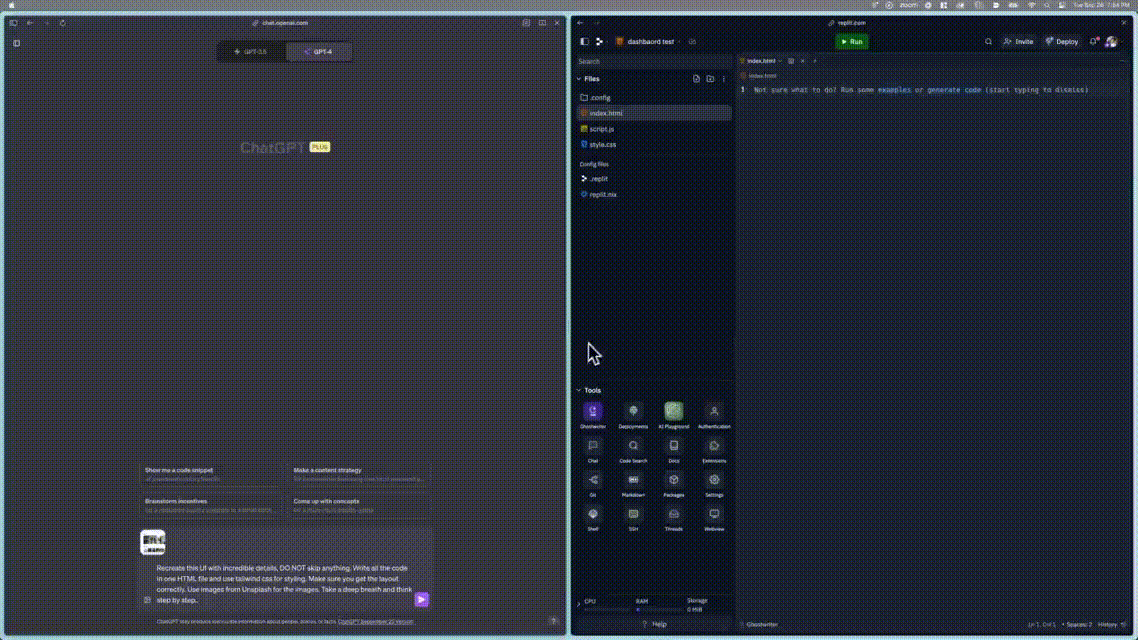Switch to the index.html editor tab
The image size is (1138, 640).
tap(758, 60)
